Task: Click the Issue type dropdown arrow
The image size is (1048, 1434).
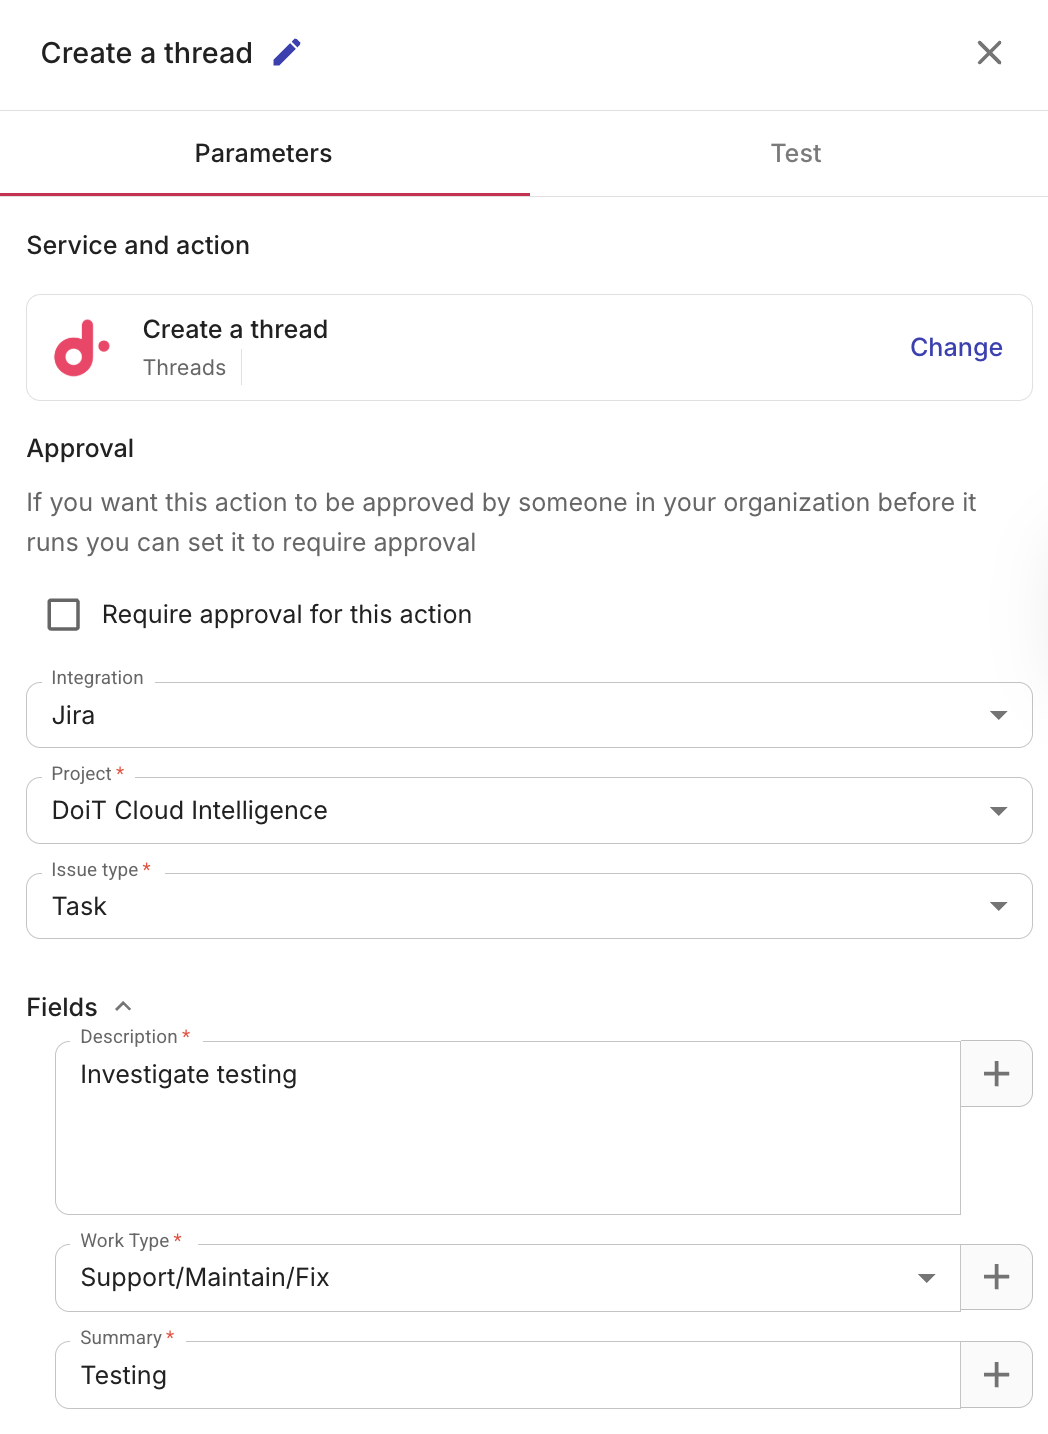Action: pos(998,906)
